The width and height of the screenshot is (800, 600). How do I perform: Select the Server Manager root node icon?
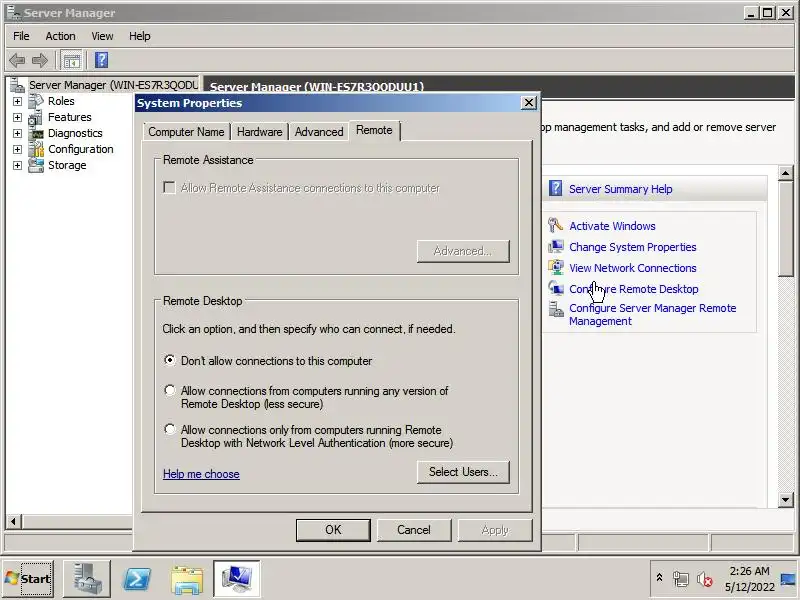(17, 85)
